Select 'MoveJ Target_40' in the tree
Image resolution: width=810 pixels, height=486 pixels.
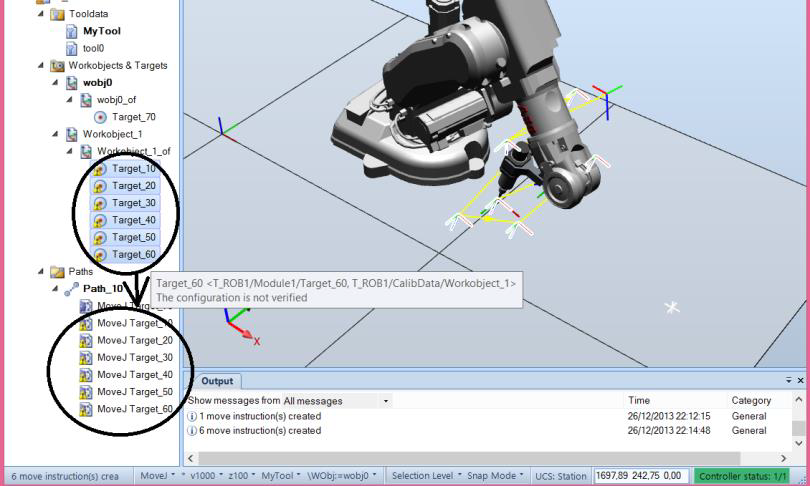coord(135,374)
